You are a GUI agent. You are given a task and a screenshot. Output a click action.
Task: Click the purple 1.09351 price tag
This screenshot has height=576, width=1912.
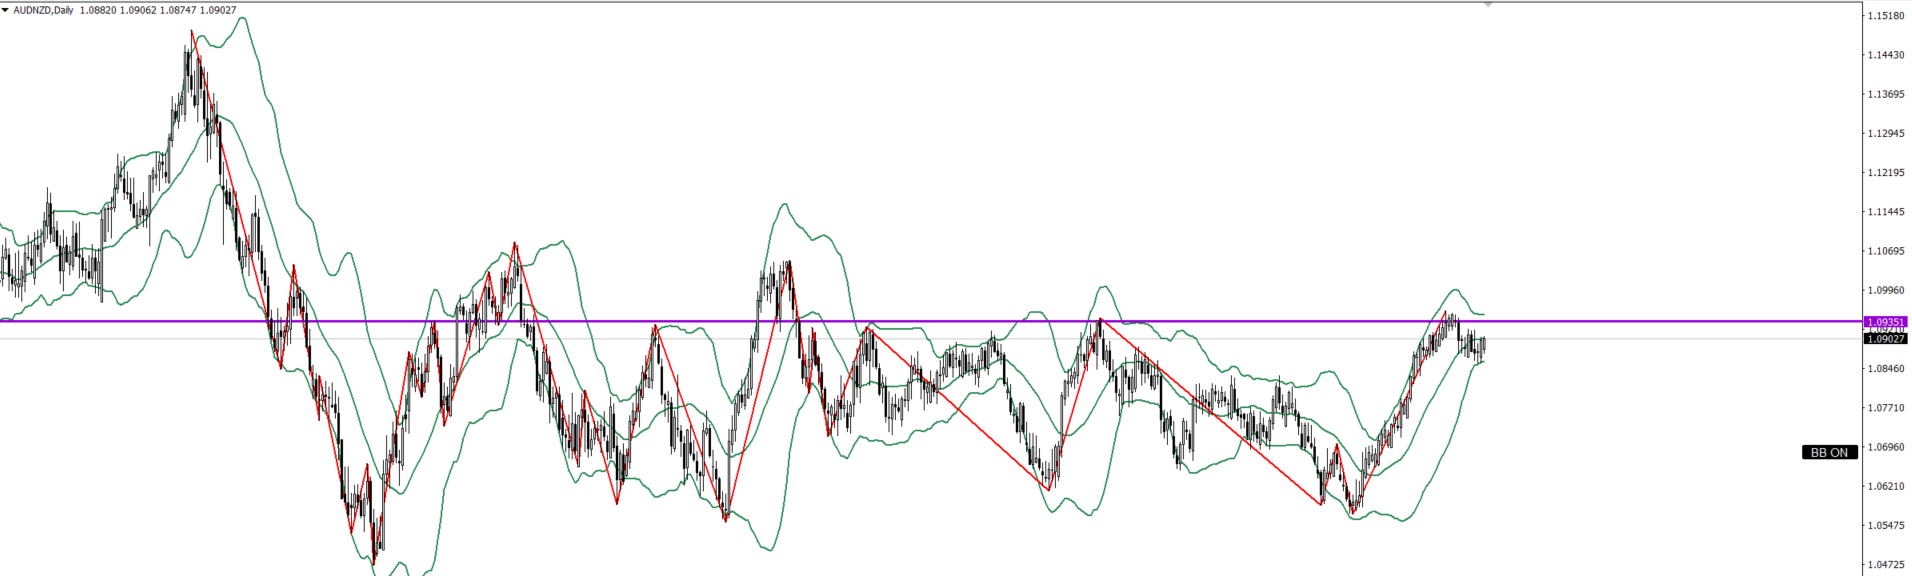pos(1885,322)
